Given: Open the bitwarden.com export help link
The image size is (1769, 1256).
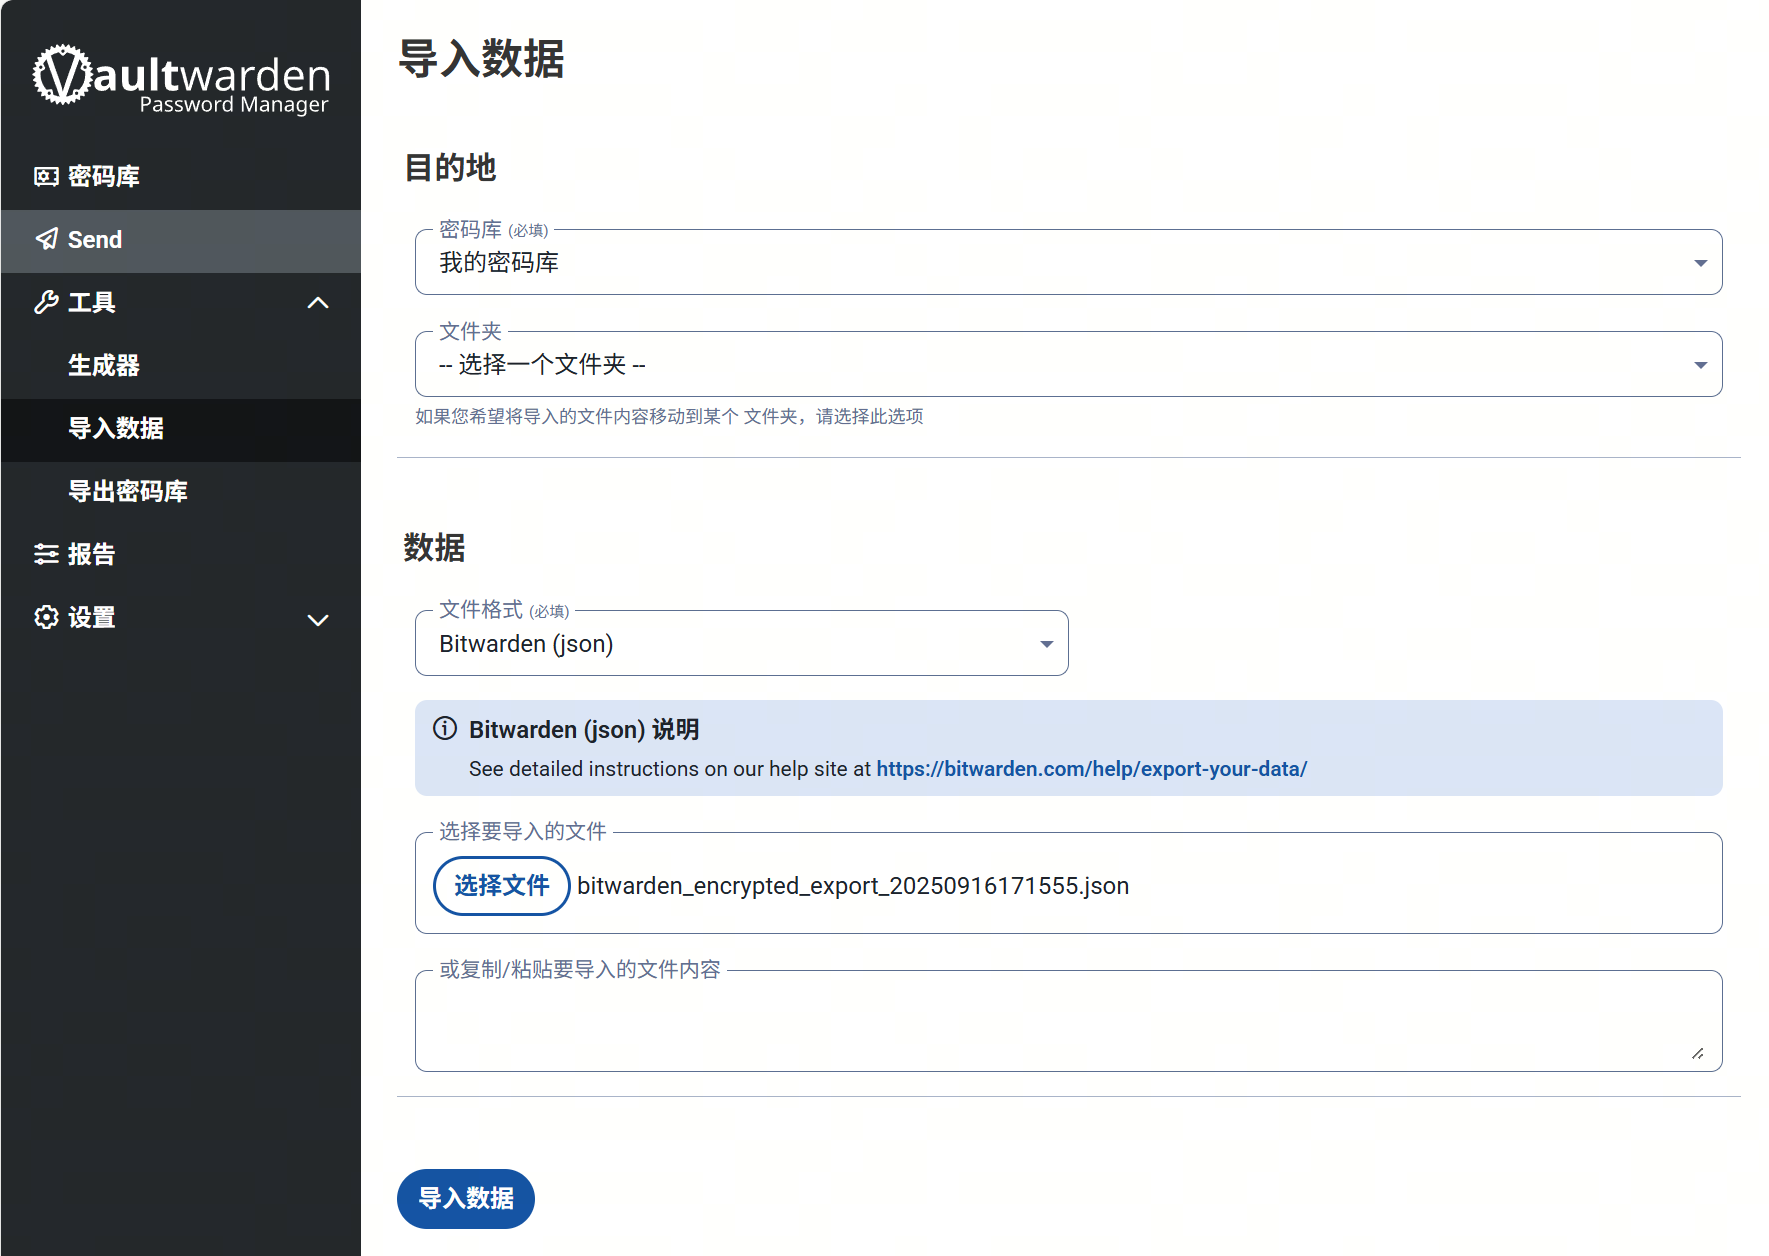Looking at the screenshot, I should click(1091, 769).
